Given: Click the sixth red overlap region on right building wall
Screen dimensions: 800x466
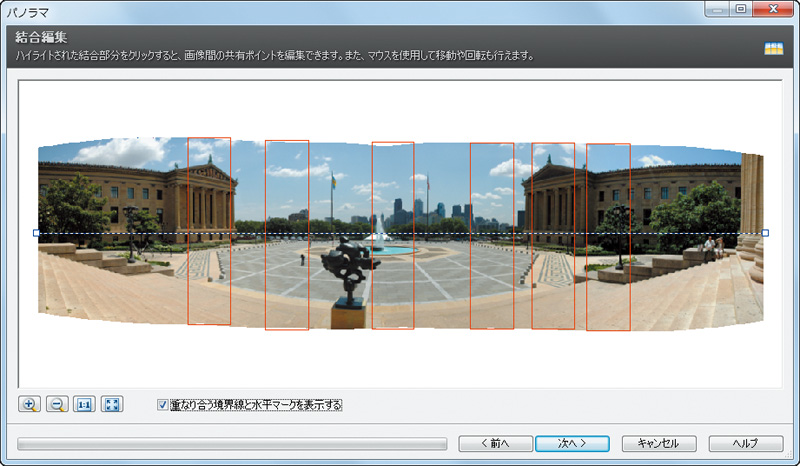Looking at the screenshot, I should (608, 237).
